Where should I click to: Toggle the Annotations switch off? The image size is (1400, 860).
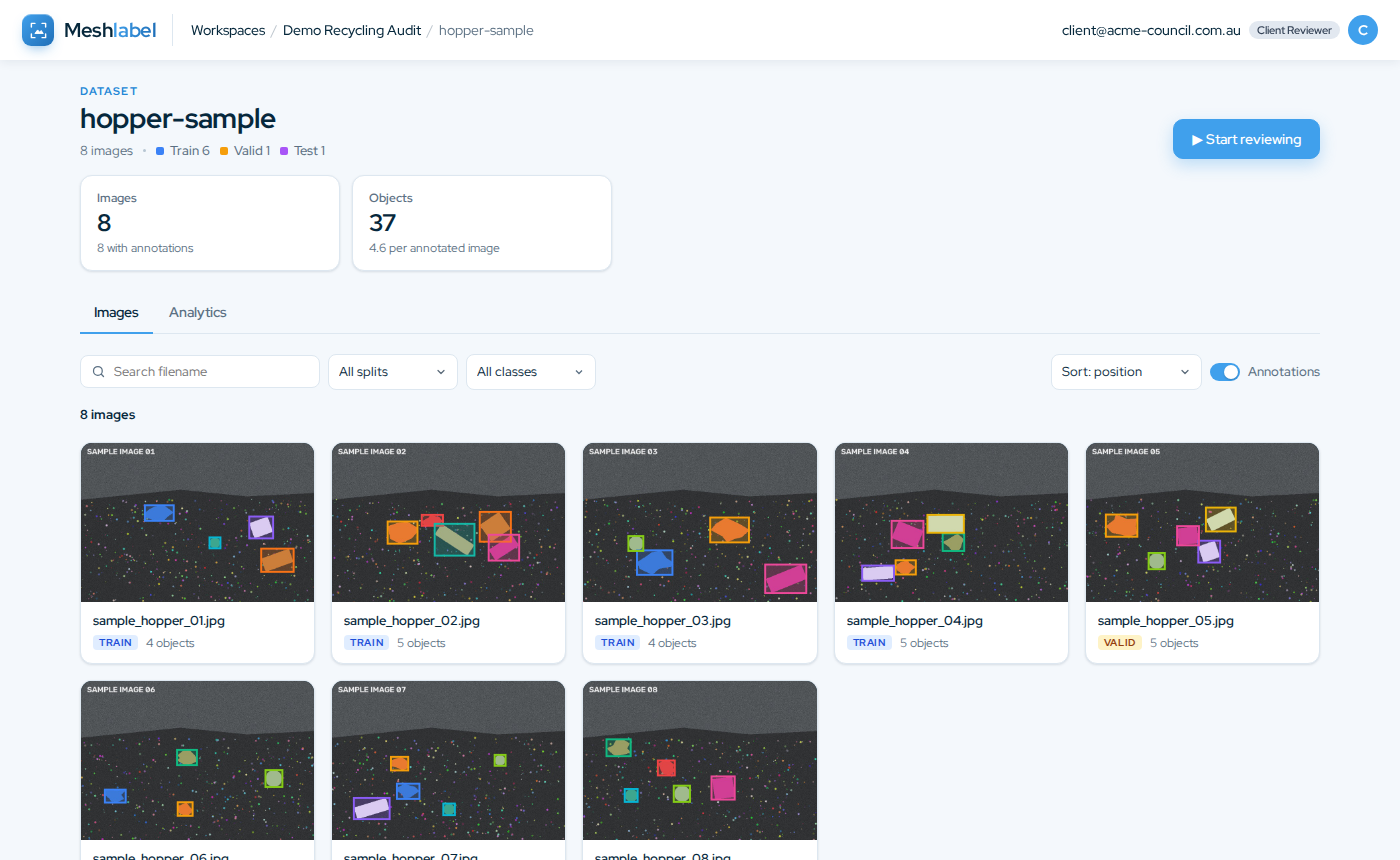pos(1225,372)
